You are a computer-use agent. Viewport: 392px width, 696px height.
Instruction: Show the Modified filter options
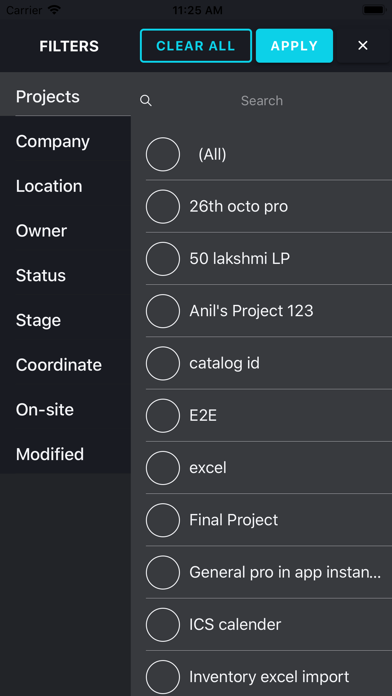[65, 455]
